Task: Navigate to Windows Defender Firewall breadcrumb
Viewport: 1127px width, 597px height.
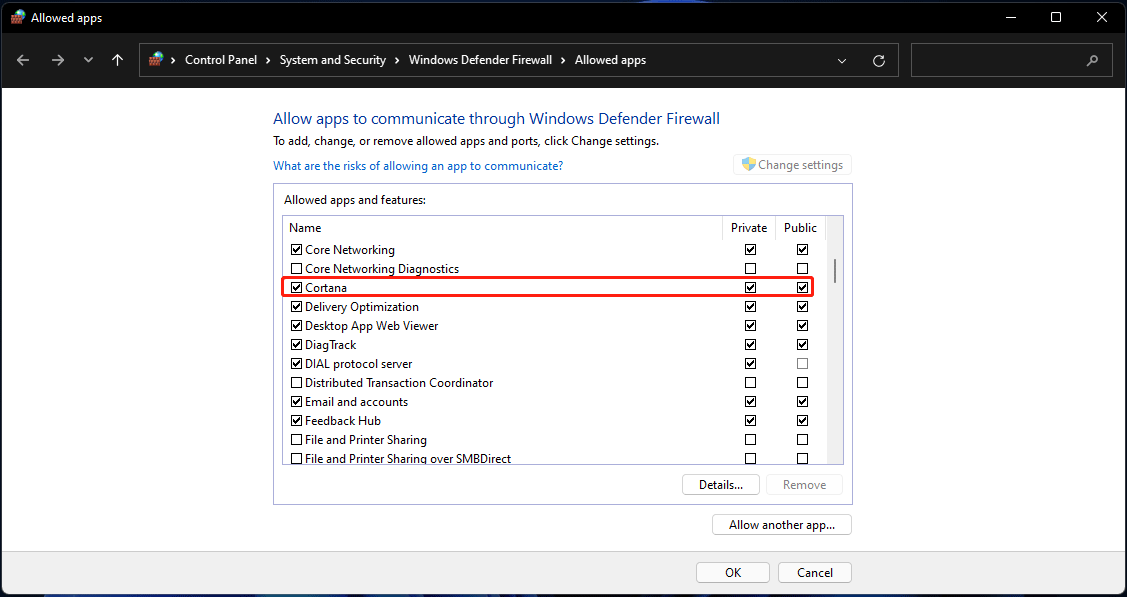Action: coord(480,60)
